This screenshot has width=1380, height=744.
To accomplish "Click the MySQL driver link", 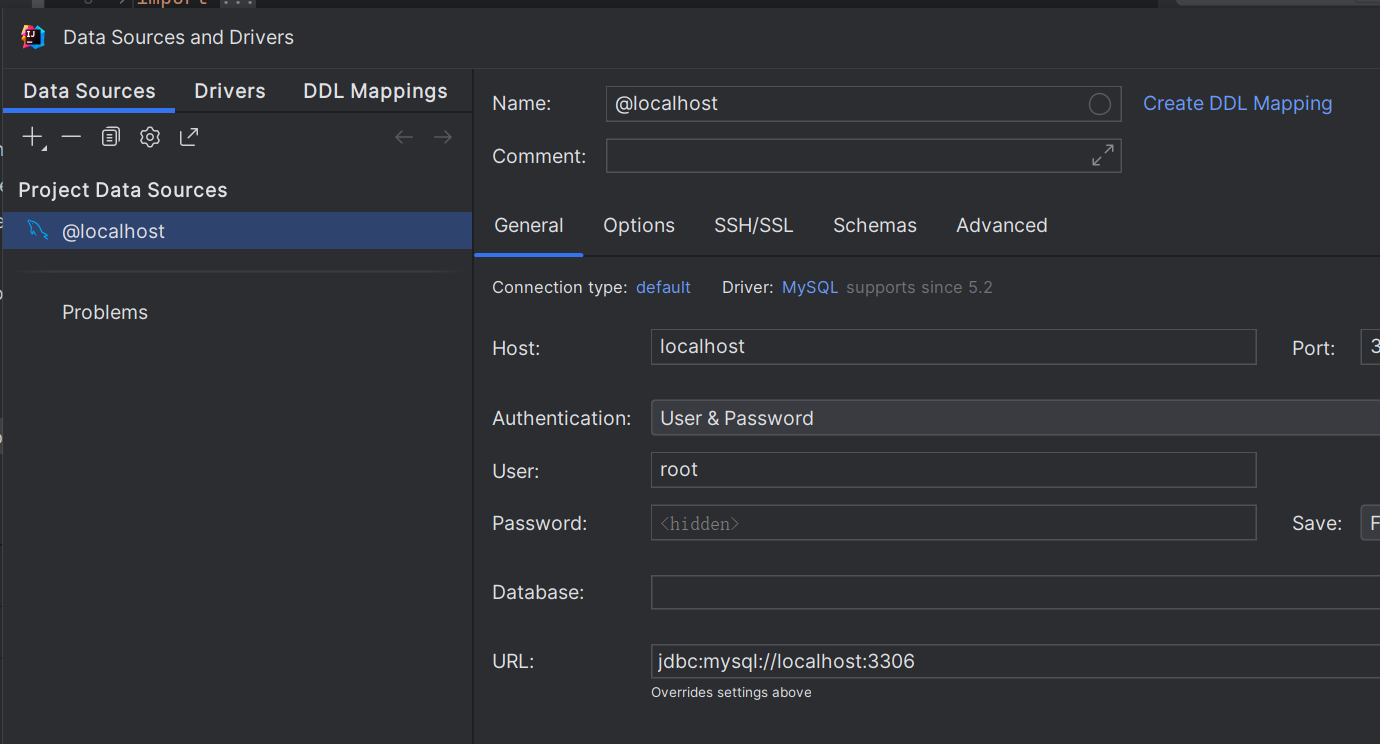I will tap(810, 287).
